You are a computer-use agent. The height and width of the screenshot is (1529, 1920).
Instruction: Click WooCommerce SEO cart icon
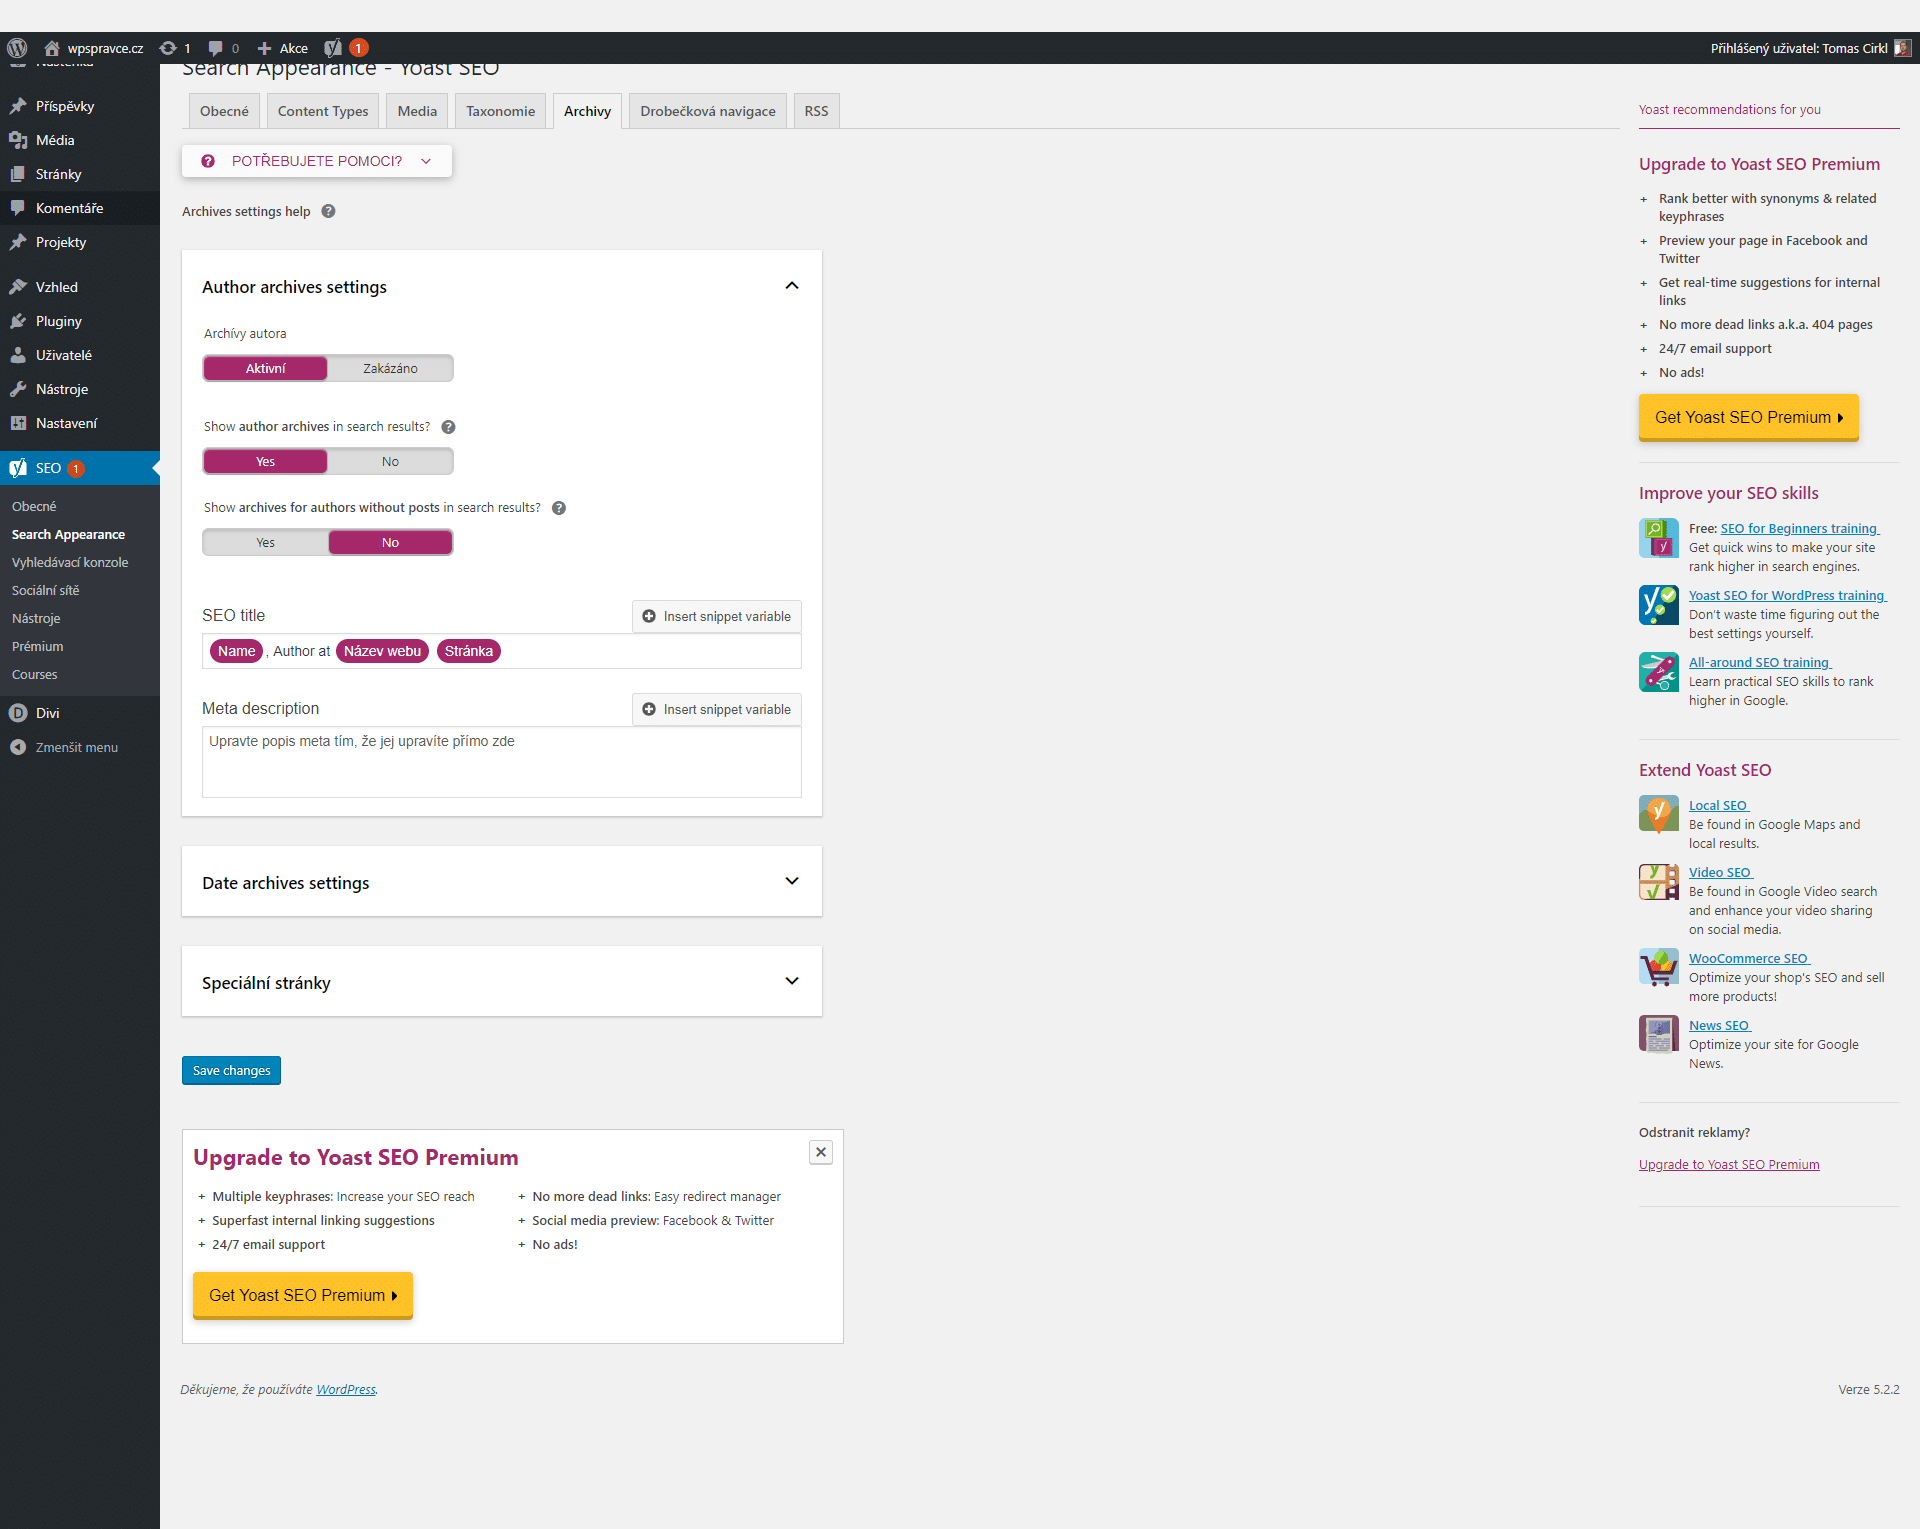tap(1659, 967)
